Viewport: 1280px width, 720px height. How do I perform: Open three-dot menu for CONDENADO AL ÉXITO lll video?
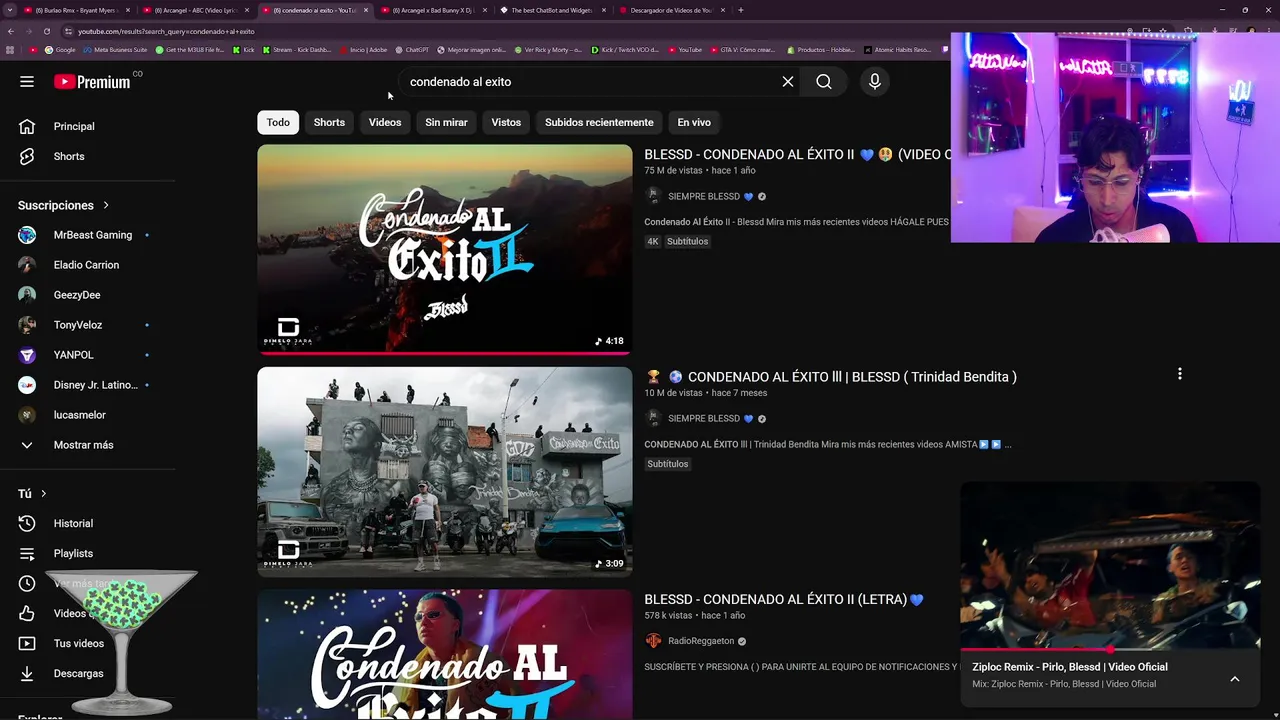(x=1180, y=374)
